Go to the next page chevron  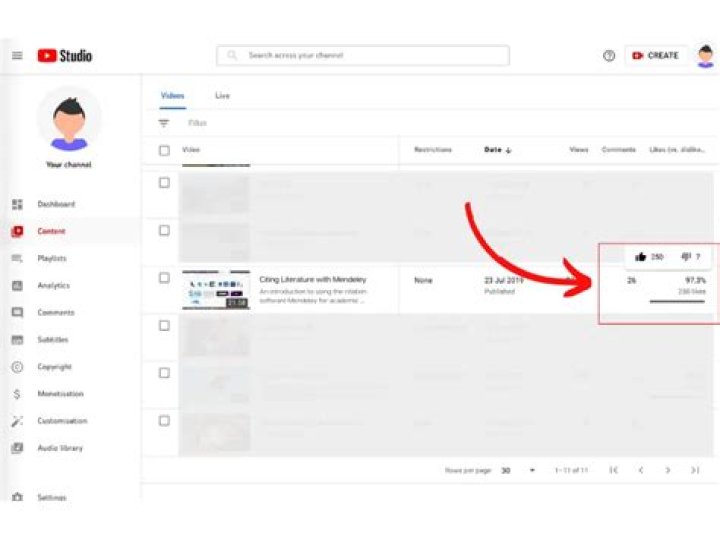point(668,470)
